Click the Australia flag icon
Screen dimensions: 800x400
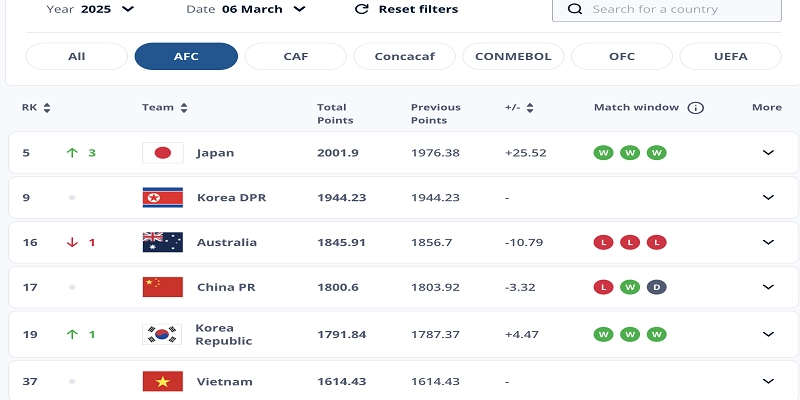[x=162, y=242]
